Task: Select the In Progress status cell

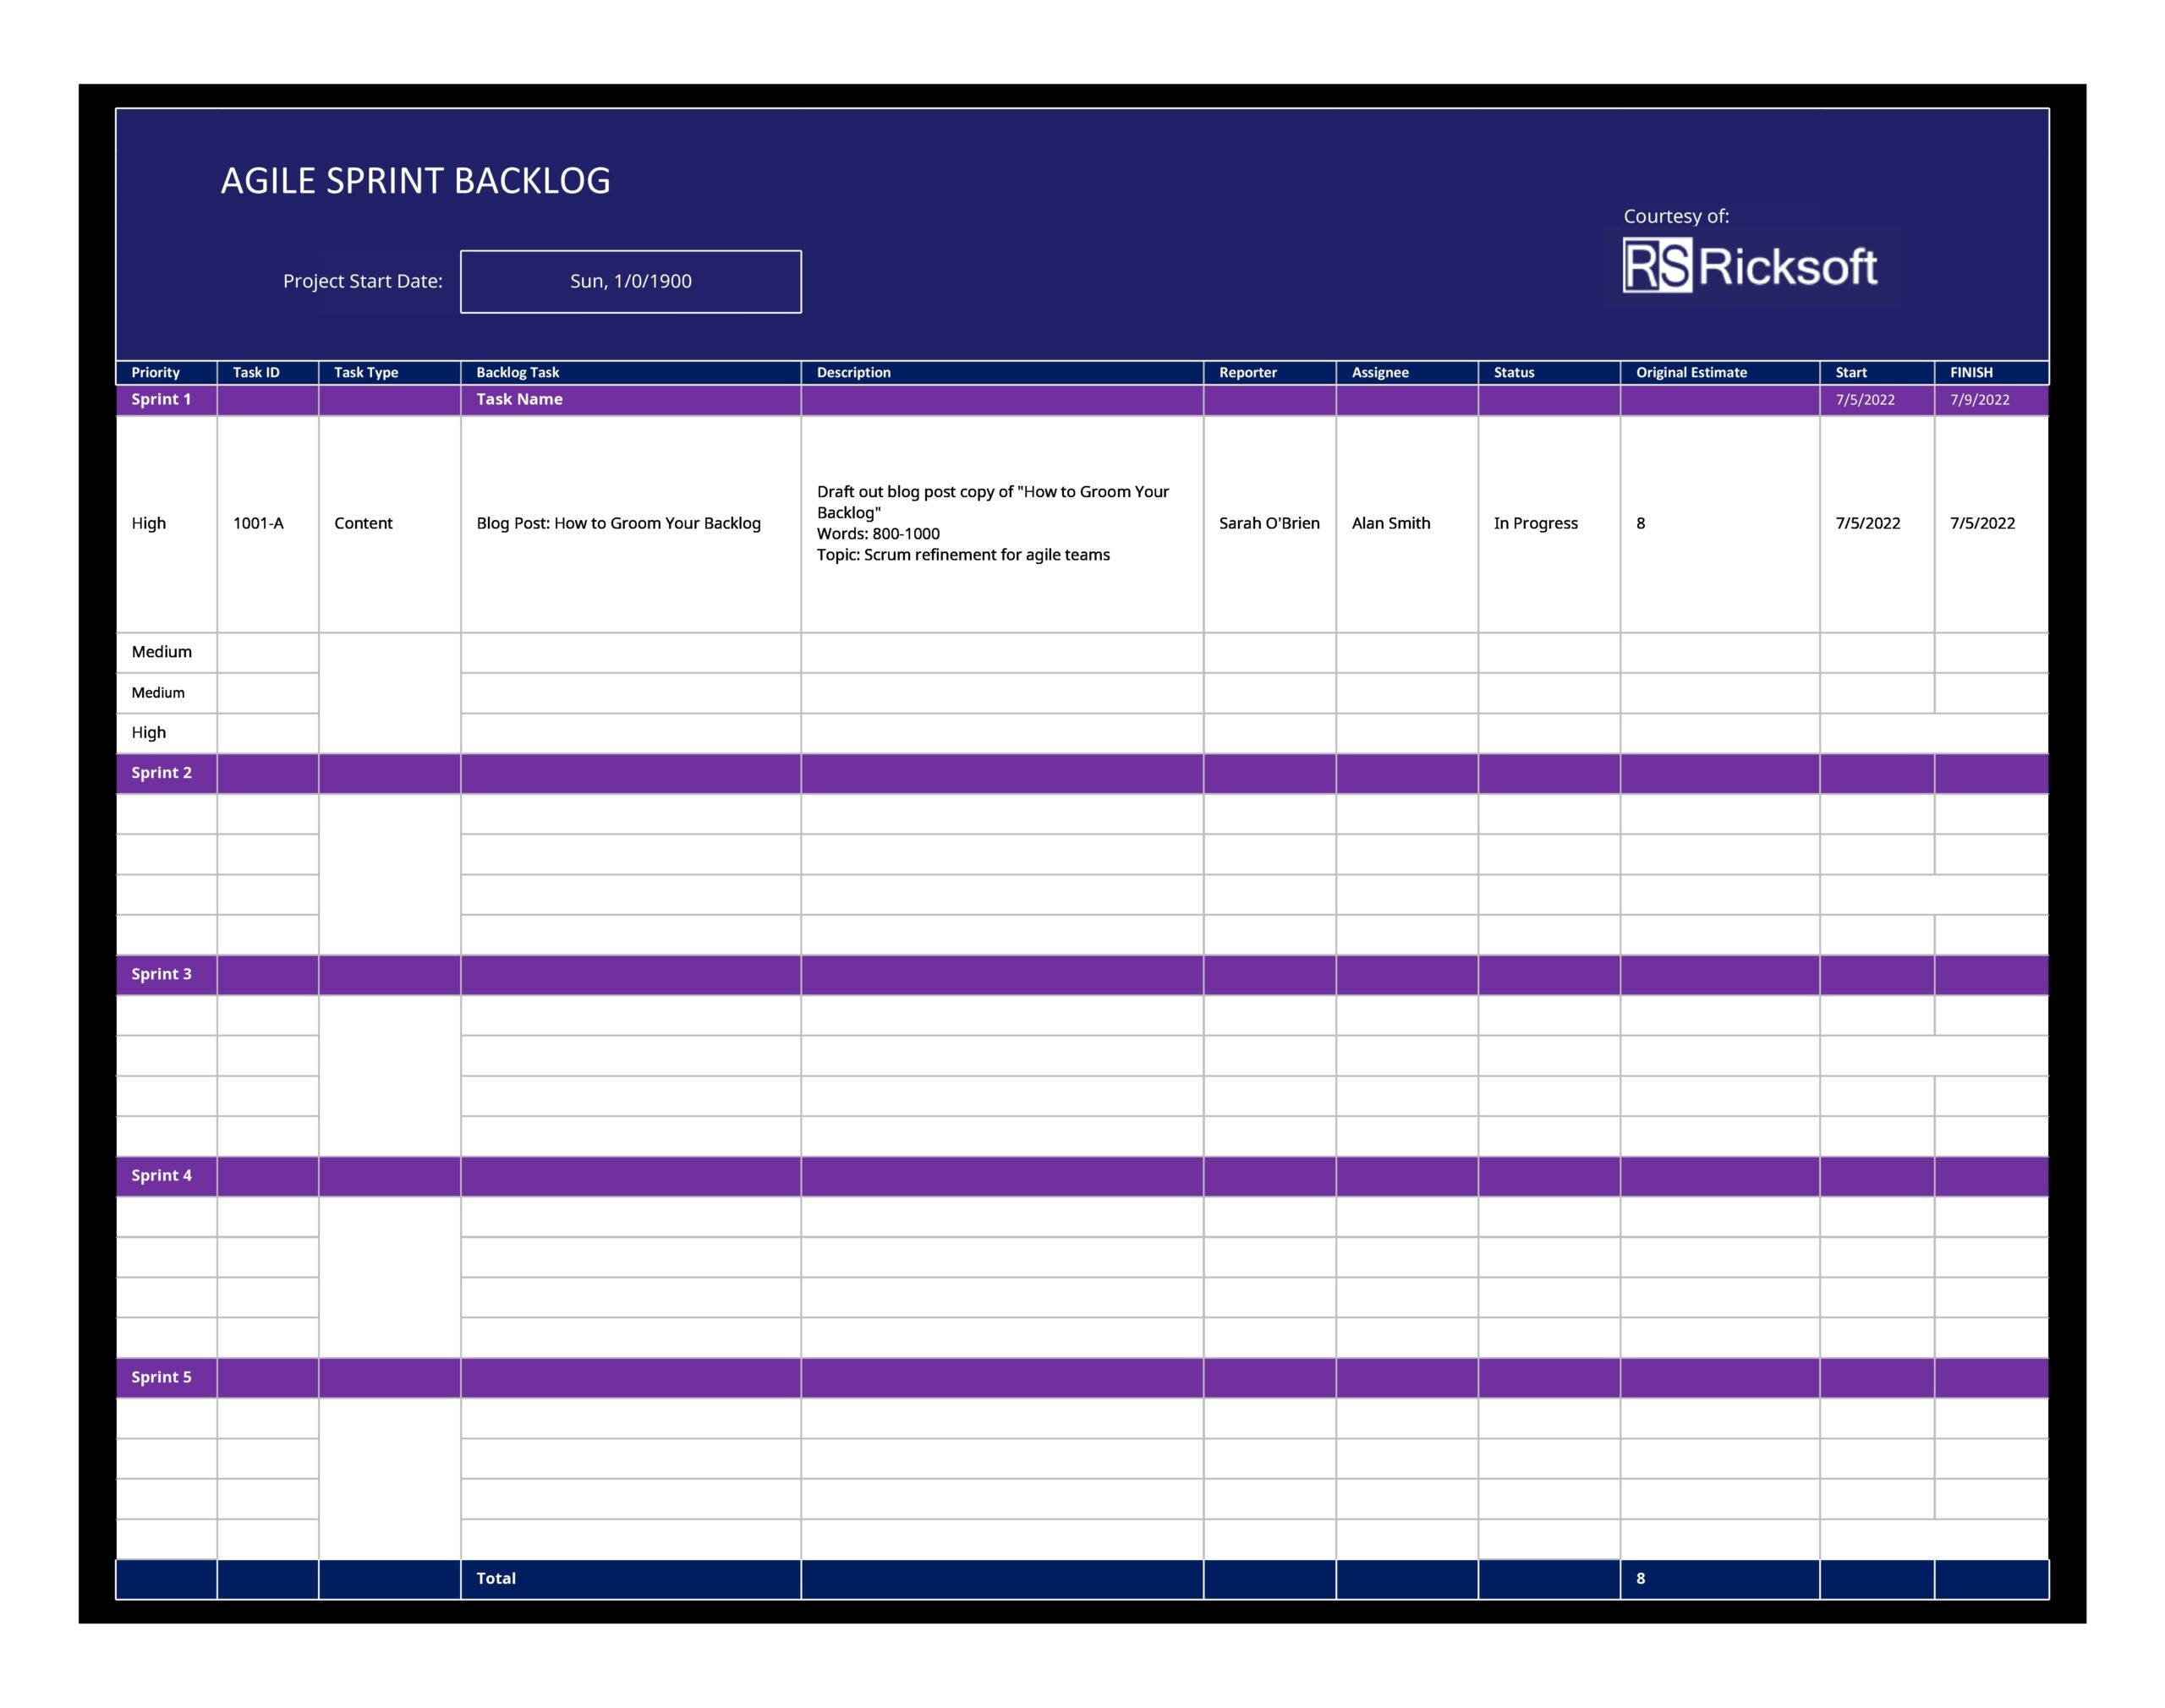Action: tap(1535, 523)
